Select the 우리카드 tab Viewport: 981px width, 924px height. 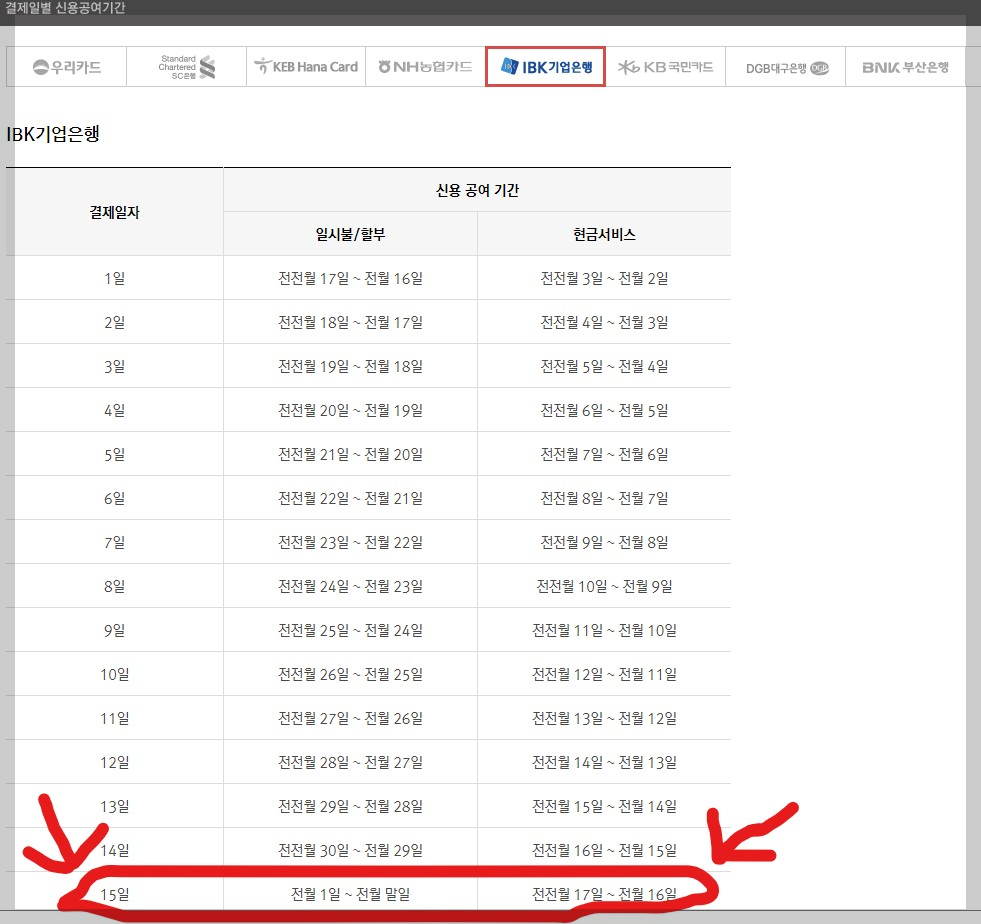pyautogui.click(x=66, y=66)
